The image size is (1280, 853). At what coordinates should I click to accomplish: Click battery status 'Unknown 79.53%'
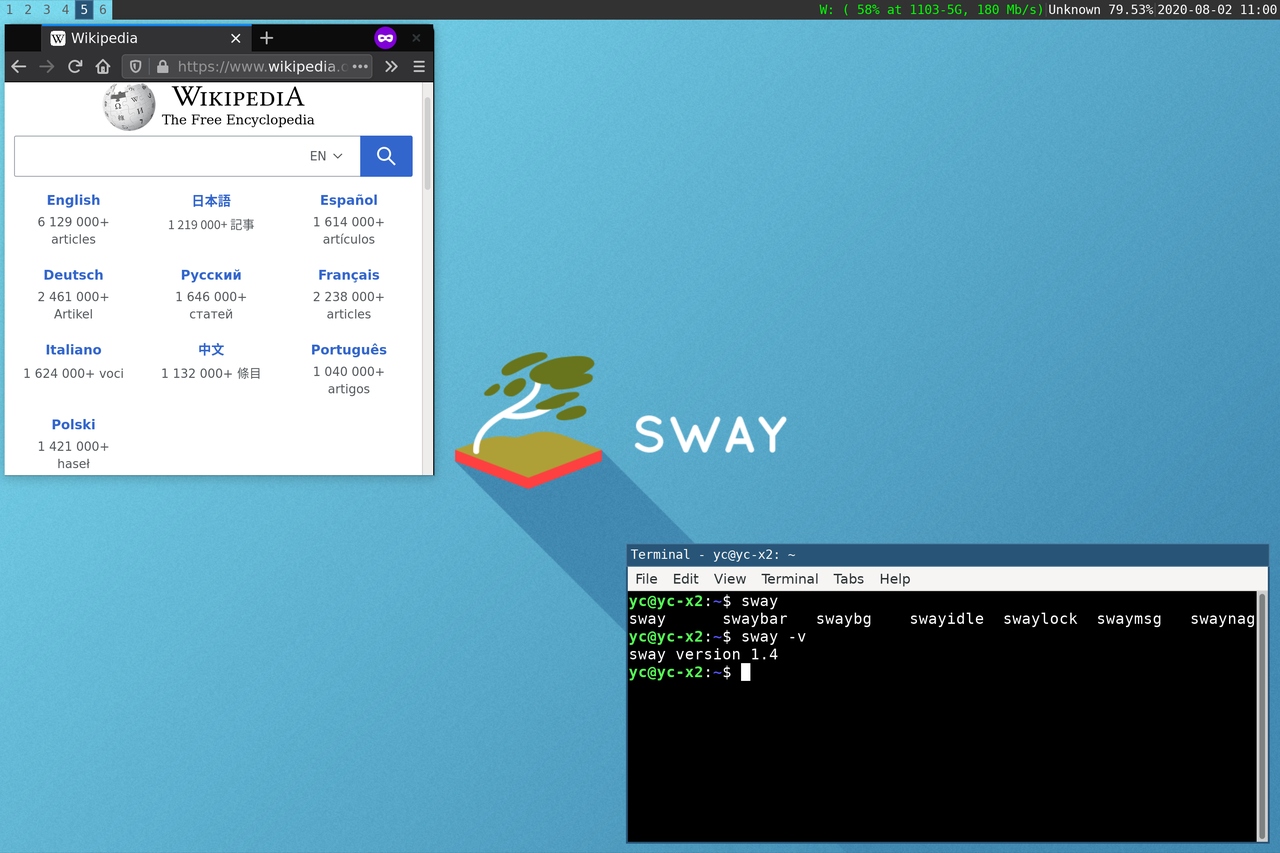(x=1100, y=9)
